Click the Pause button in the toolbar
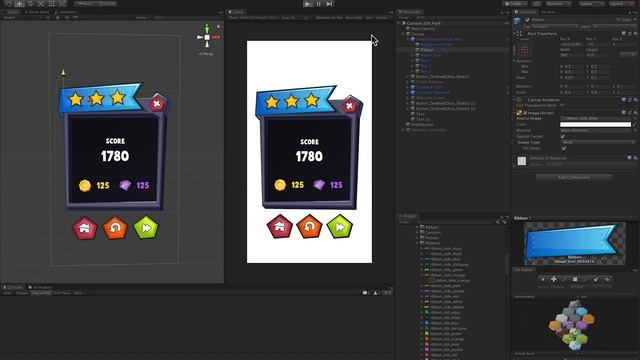640x360 pixels. coord(318,4)
